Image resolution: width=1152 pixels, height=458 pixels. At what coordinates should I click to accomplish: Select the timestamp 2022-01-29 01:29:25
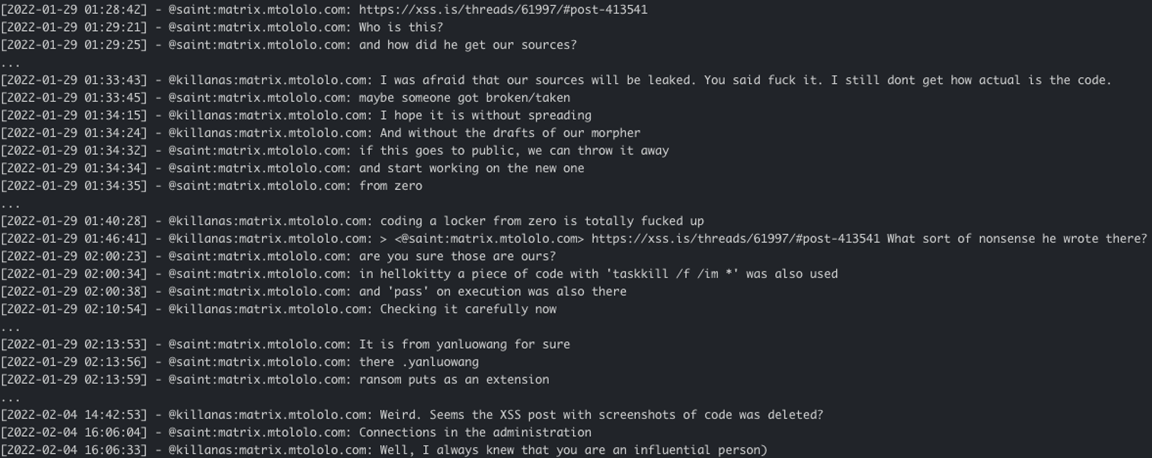click(74, 45)
